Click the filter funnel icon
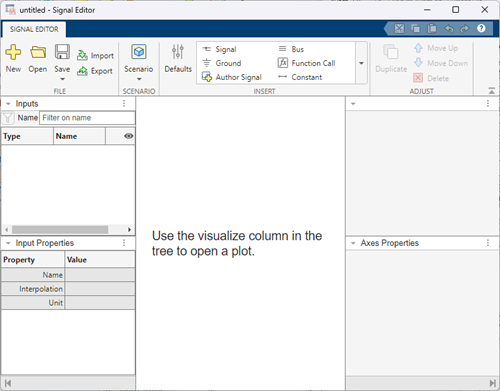This screenshot has height=391, width=500. tap(8, 118)
